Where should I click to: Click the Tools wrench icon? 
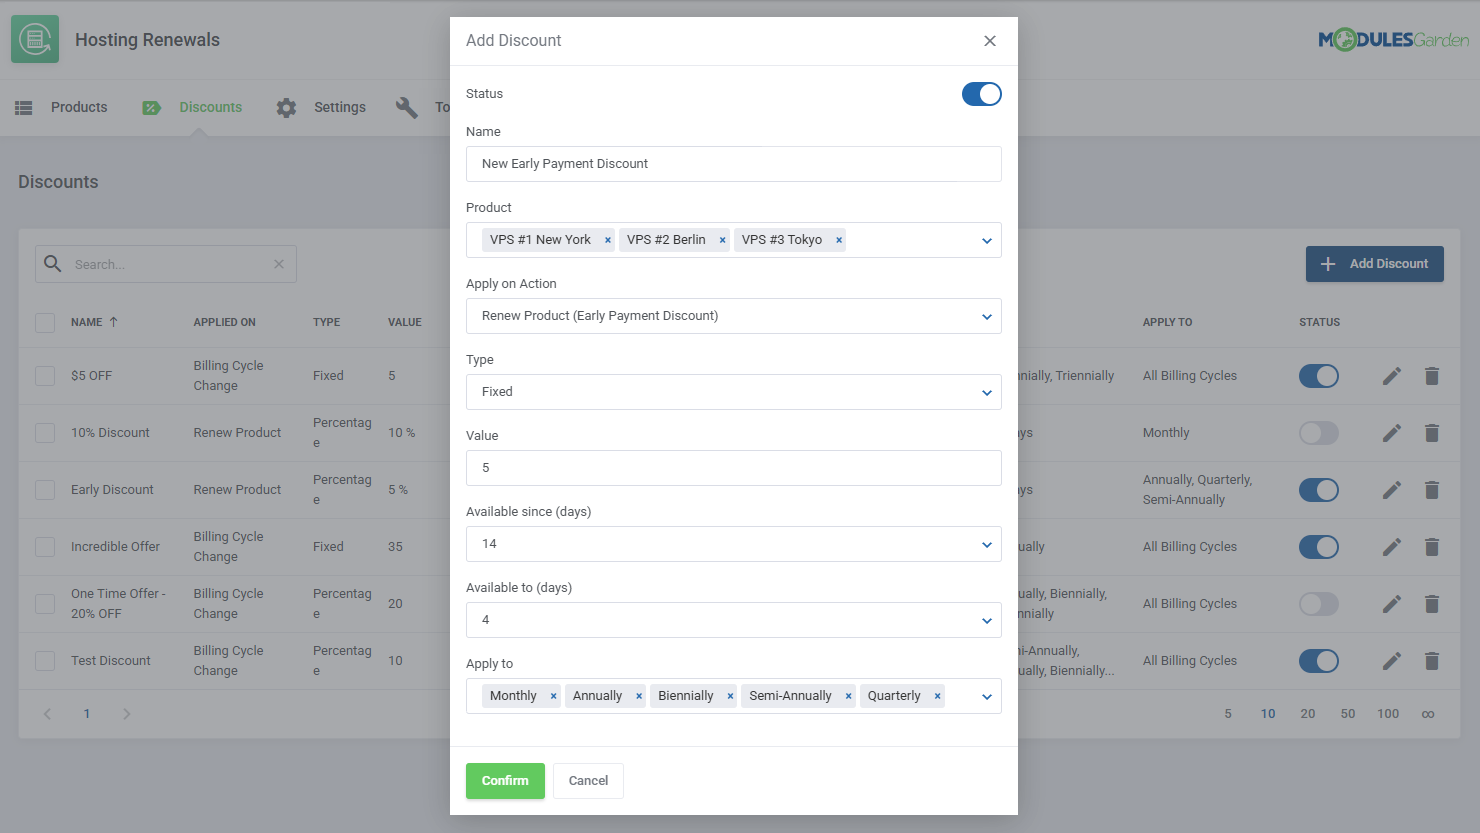coord(406,106)
